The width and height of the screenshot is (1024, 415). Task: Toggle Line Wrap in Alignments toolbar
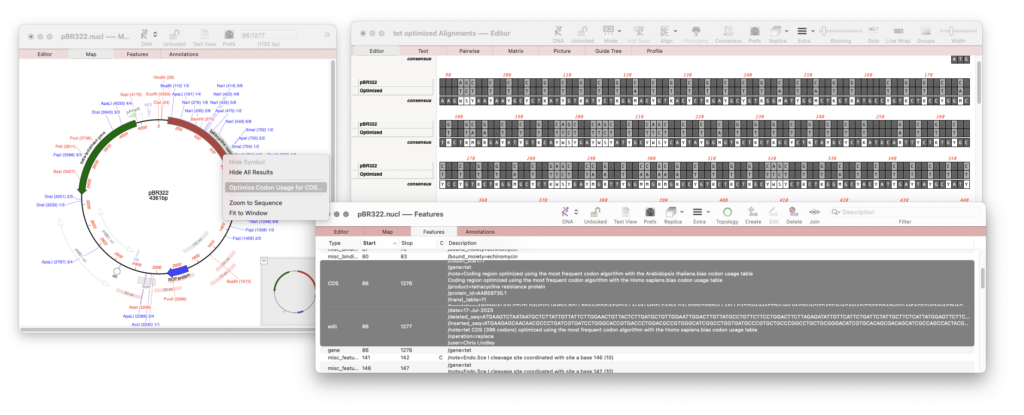(899, 30)
